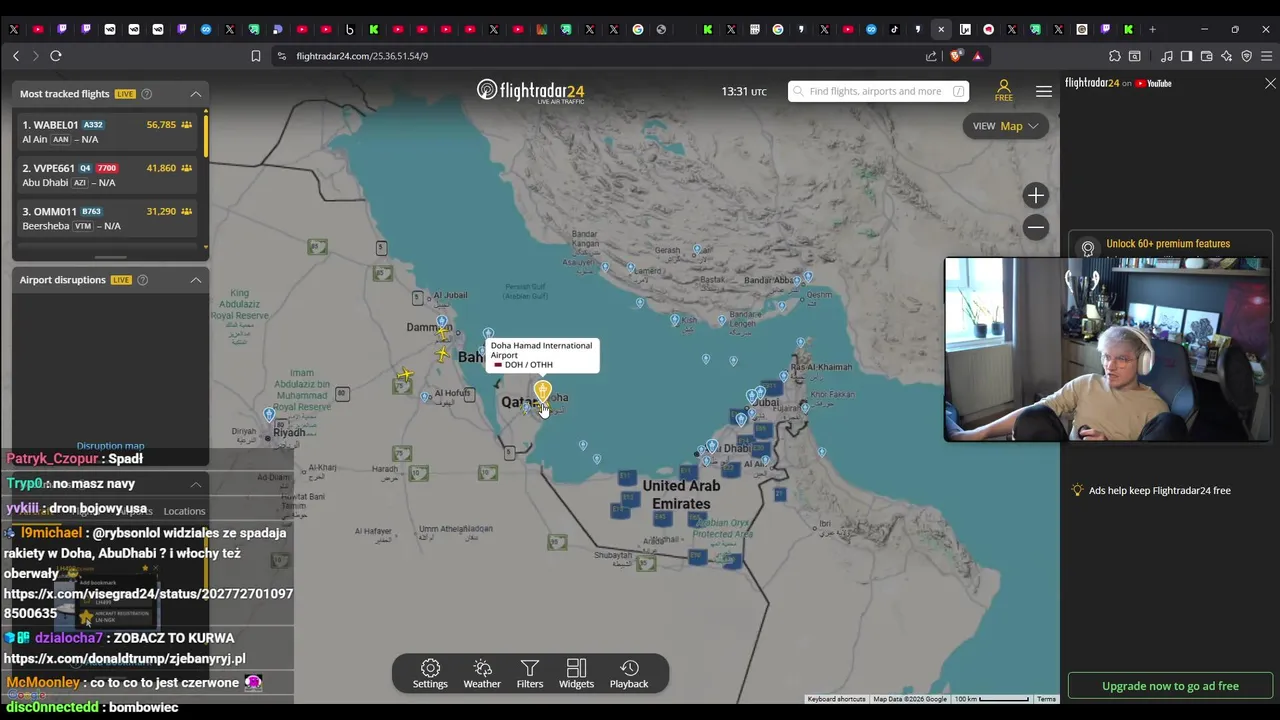Close the Flightradar24 YouTube side panel

coord(1270,83)
